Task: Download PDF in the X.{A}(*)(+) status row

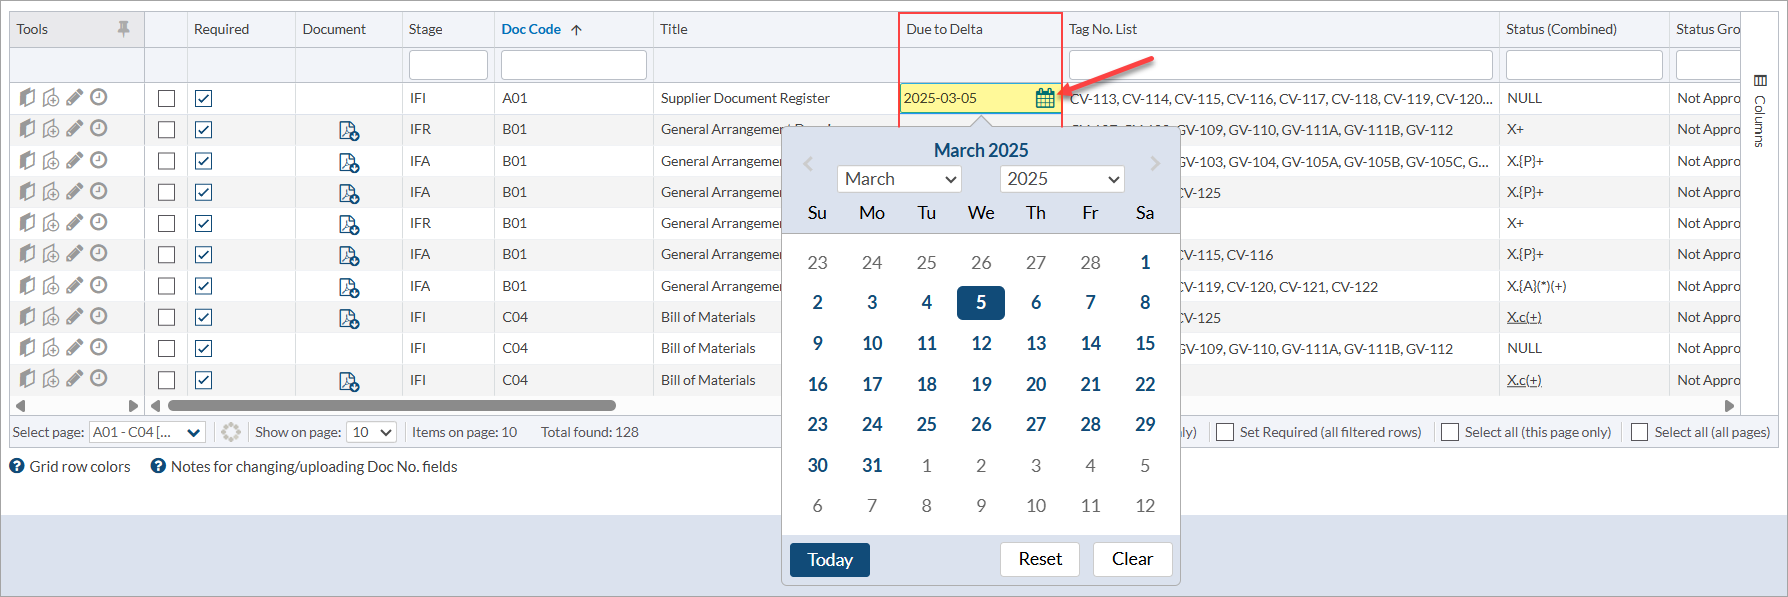Action: tap(349, 287)
